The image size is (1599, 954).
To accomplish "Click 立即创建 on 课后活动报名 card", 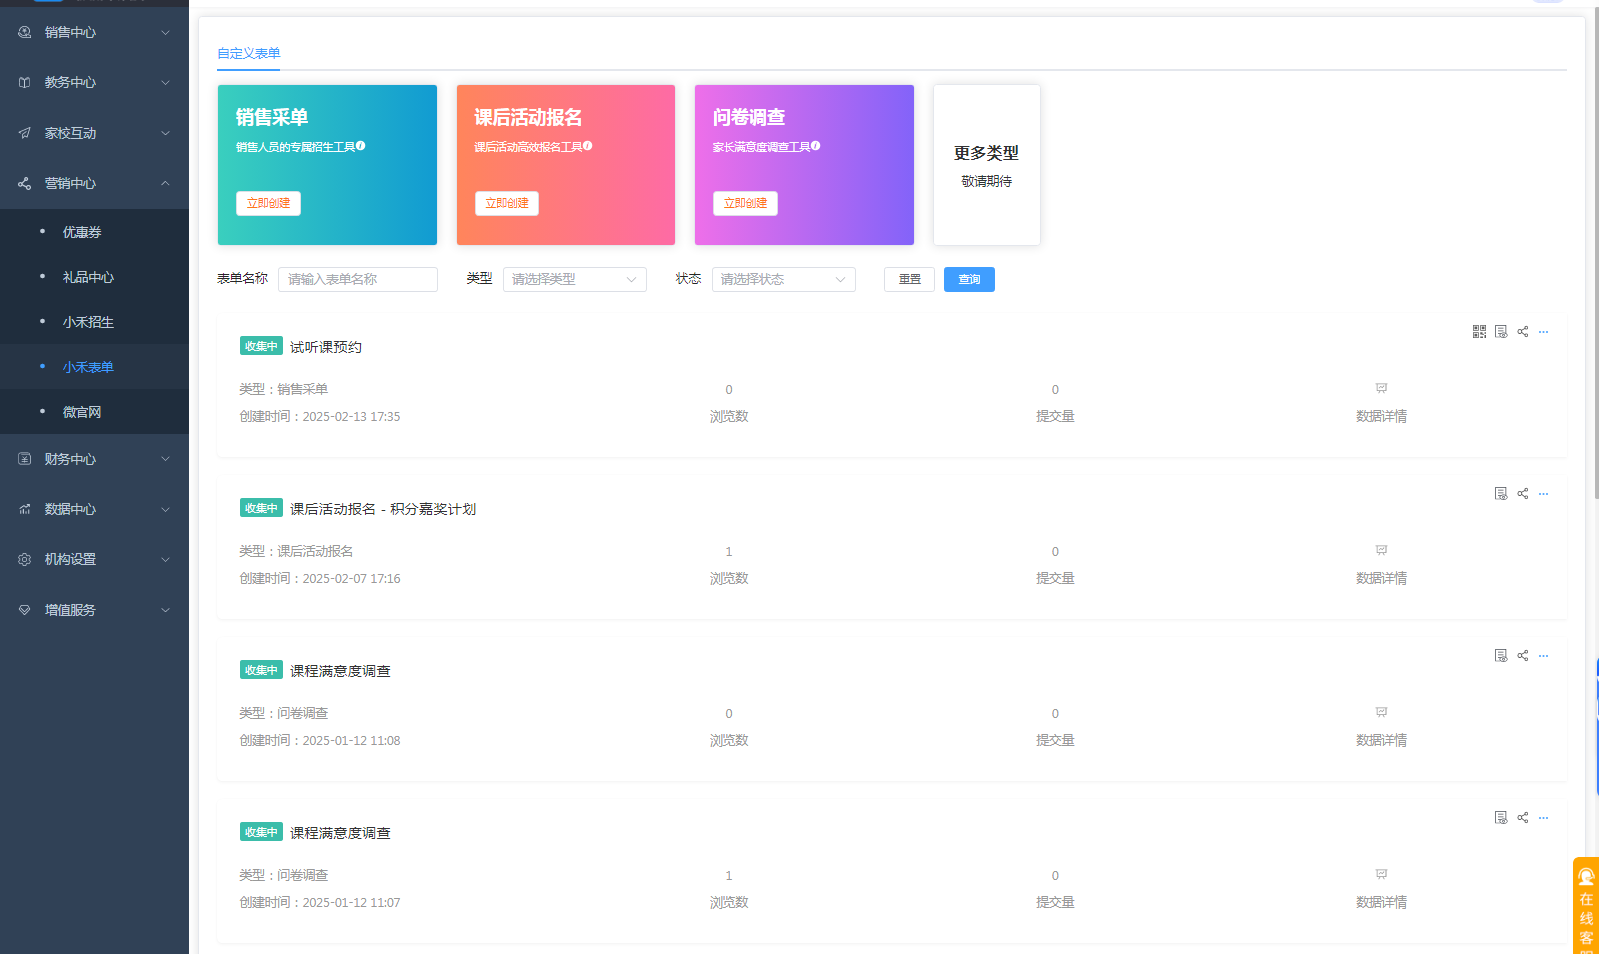I will click(507, 203).
